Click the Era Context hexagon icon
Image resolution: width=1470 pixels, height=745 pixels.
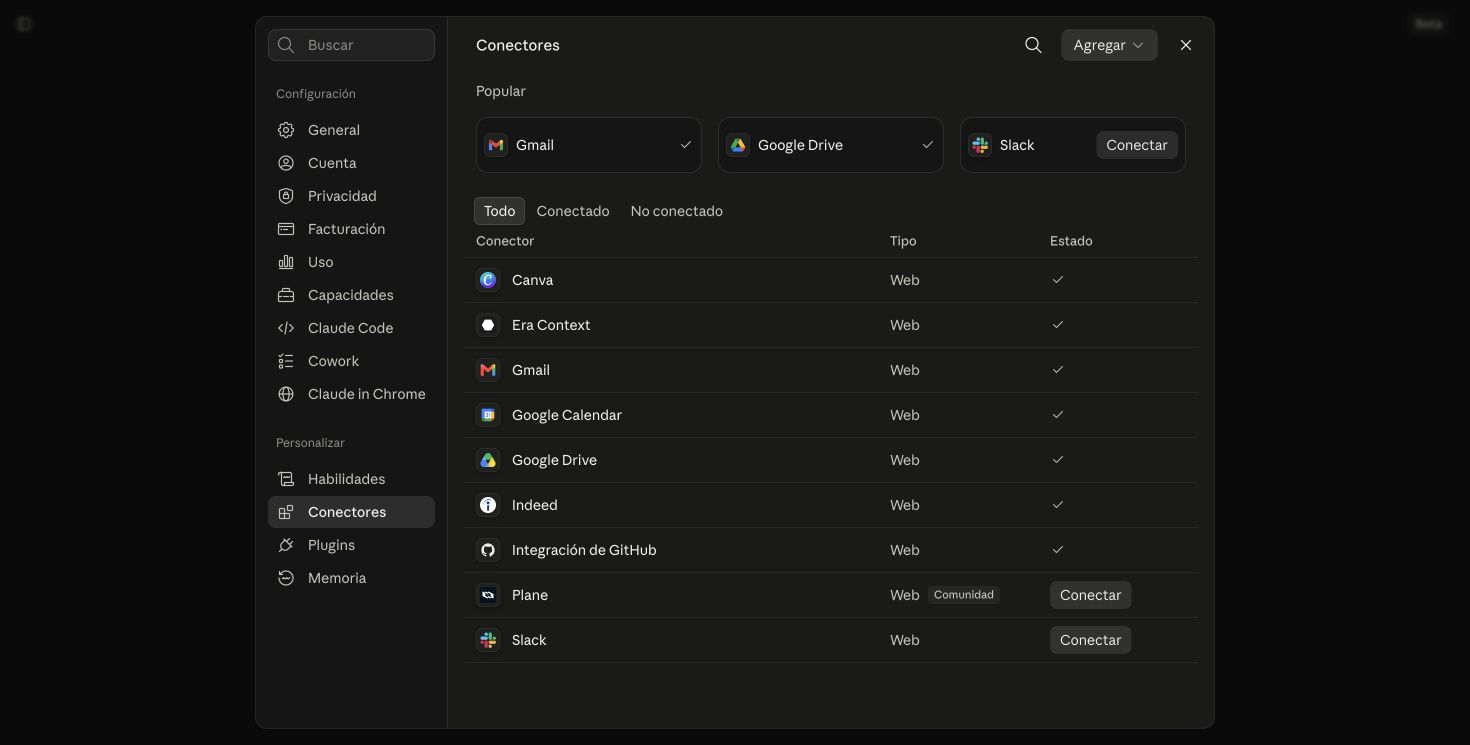[x=488, y=325]
